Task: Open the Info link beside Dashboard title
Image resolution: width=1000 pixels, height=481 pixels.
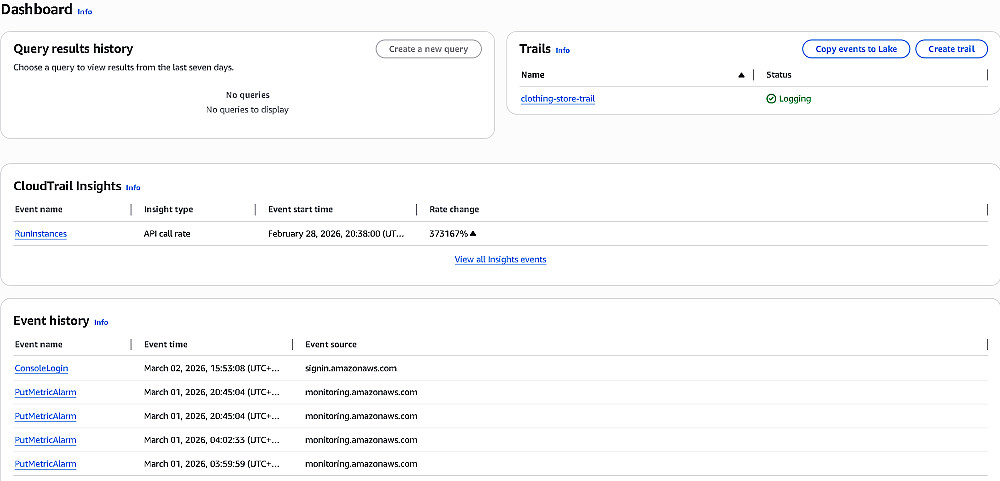Action: pyautogui.click(x=84, y=12)
